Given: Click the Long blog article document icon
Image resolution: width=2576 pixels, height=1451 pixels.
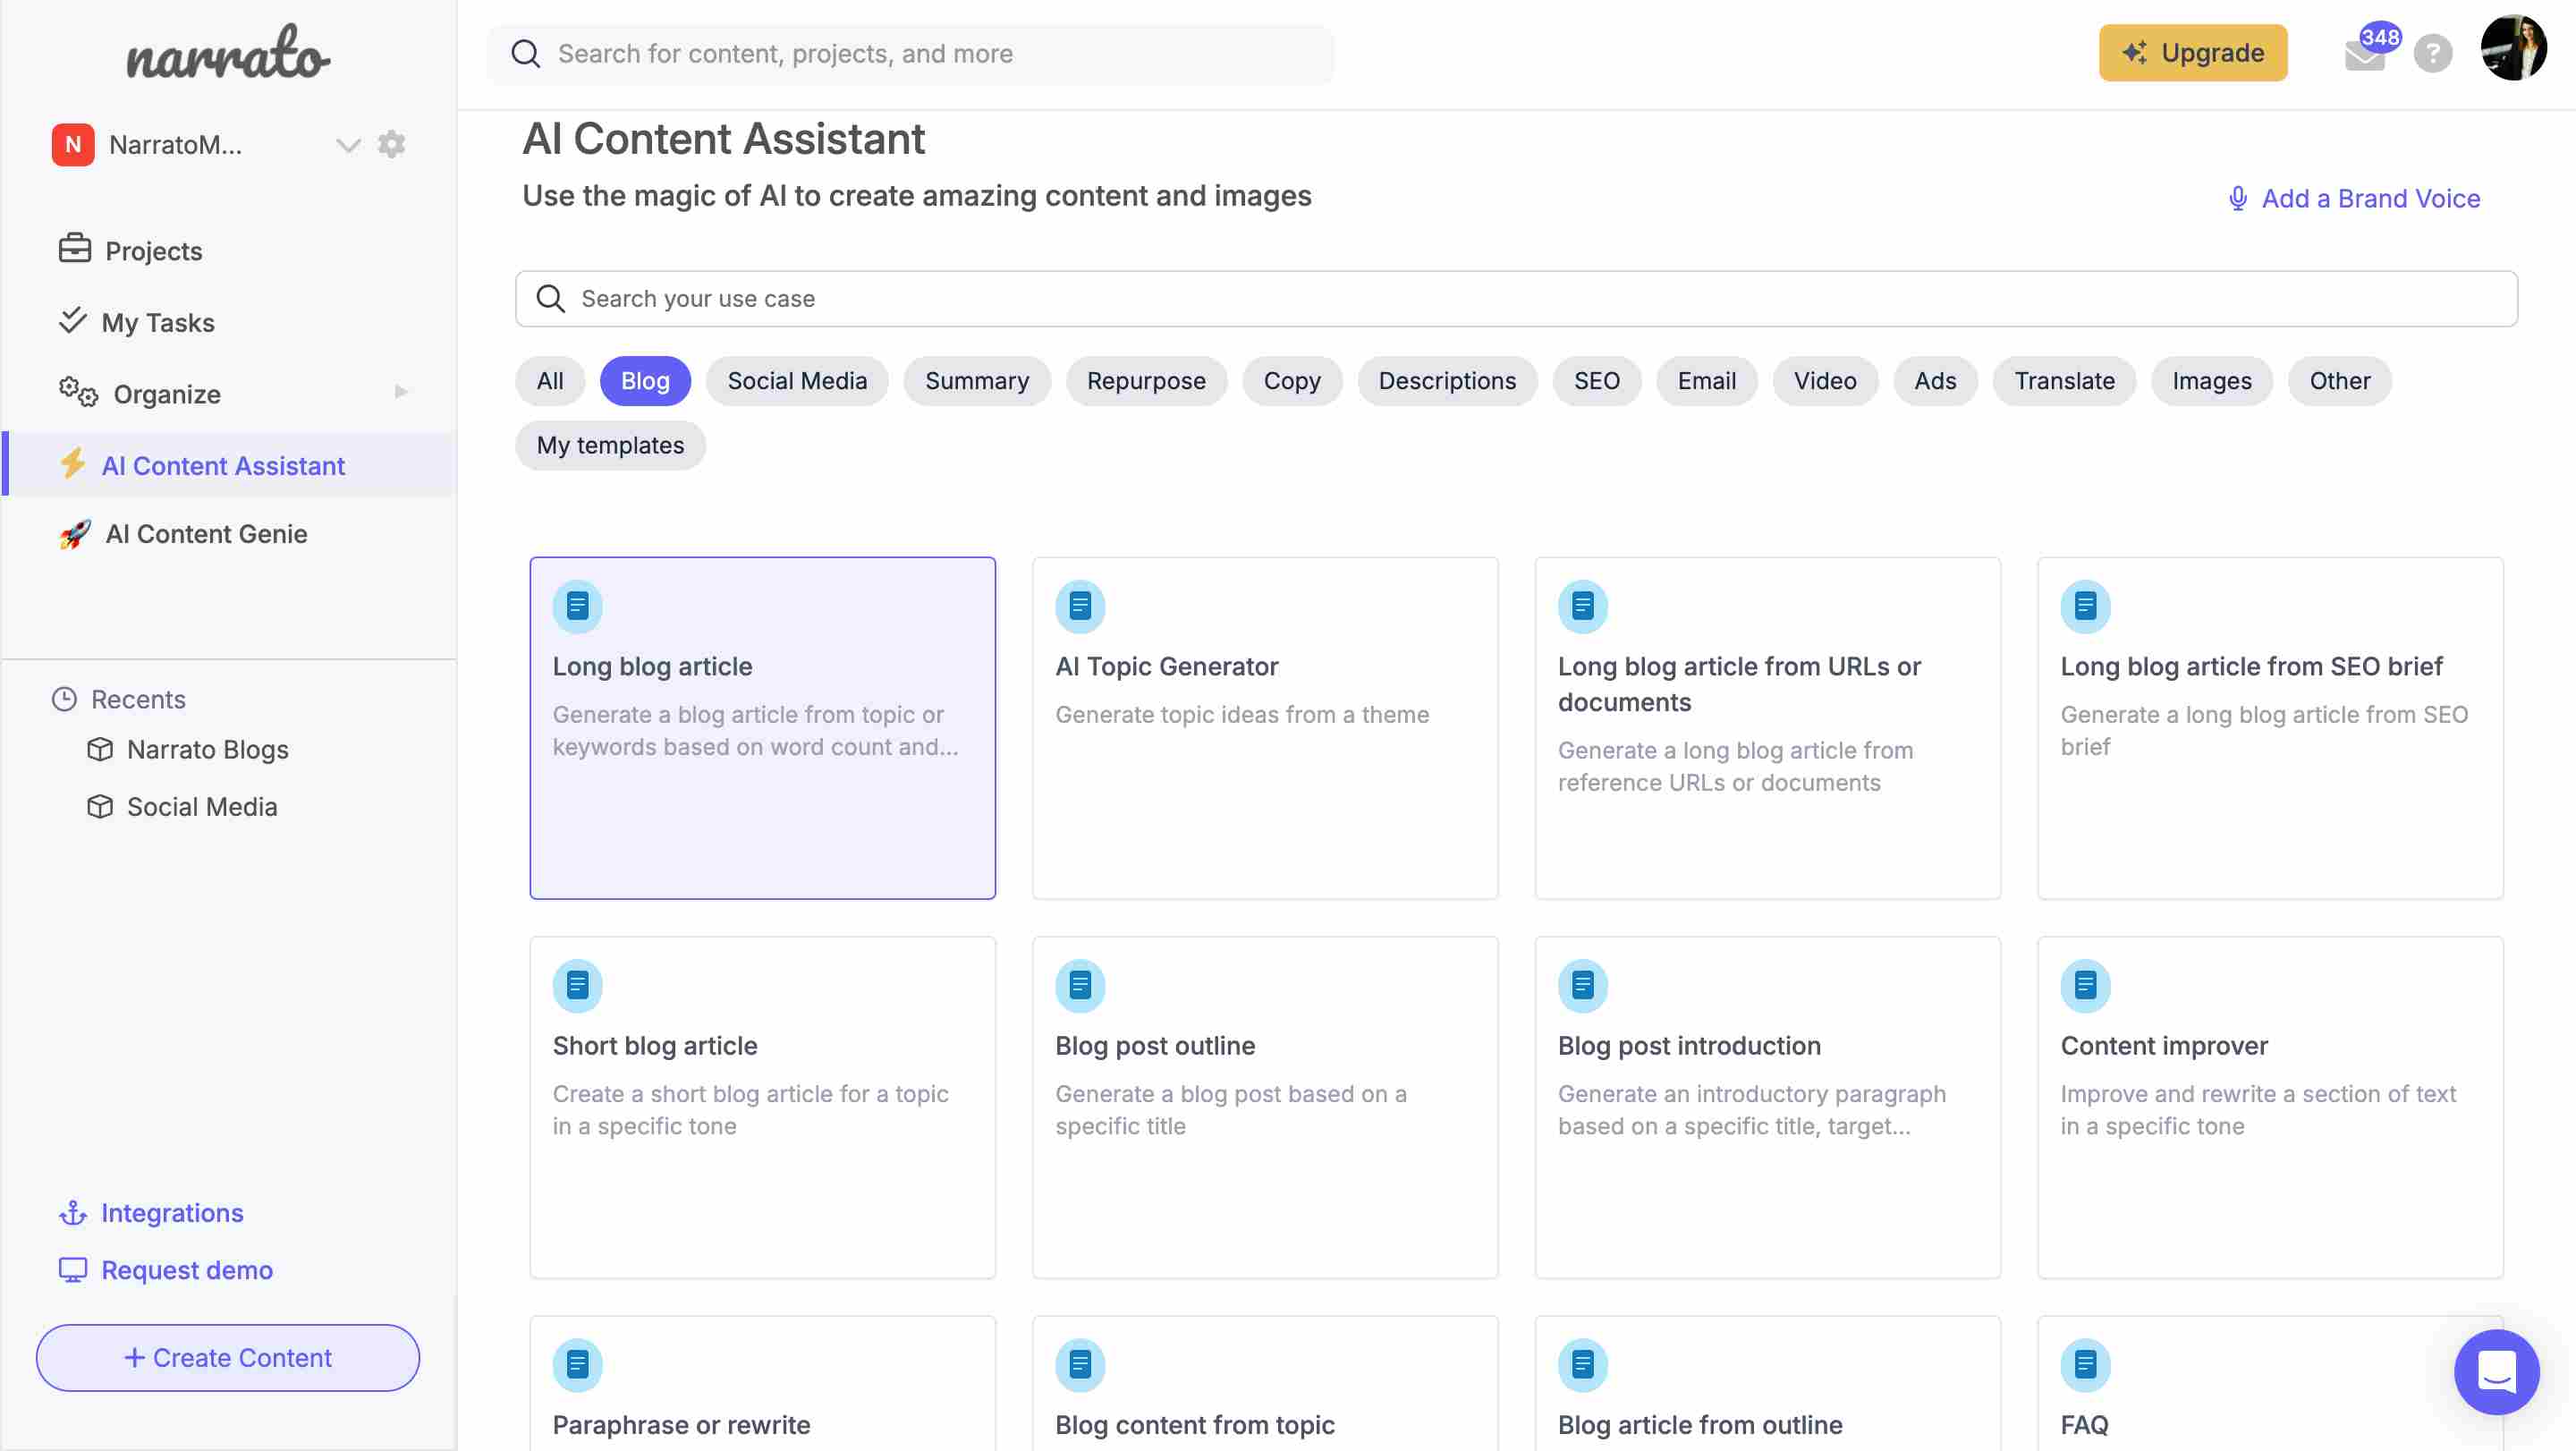Looking at the screenshot, I should point(578,606).
